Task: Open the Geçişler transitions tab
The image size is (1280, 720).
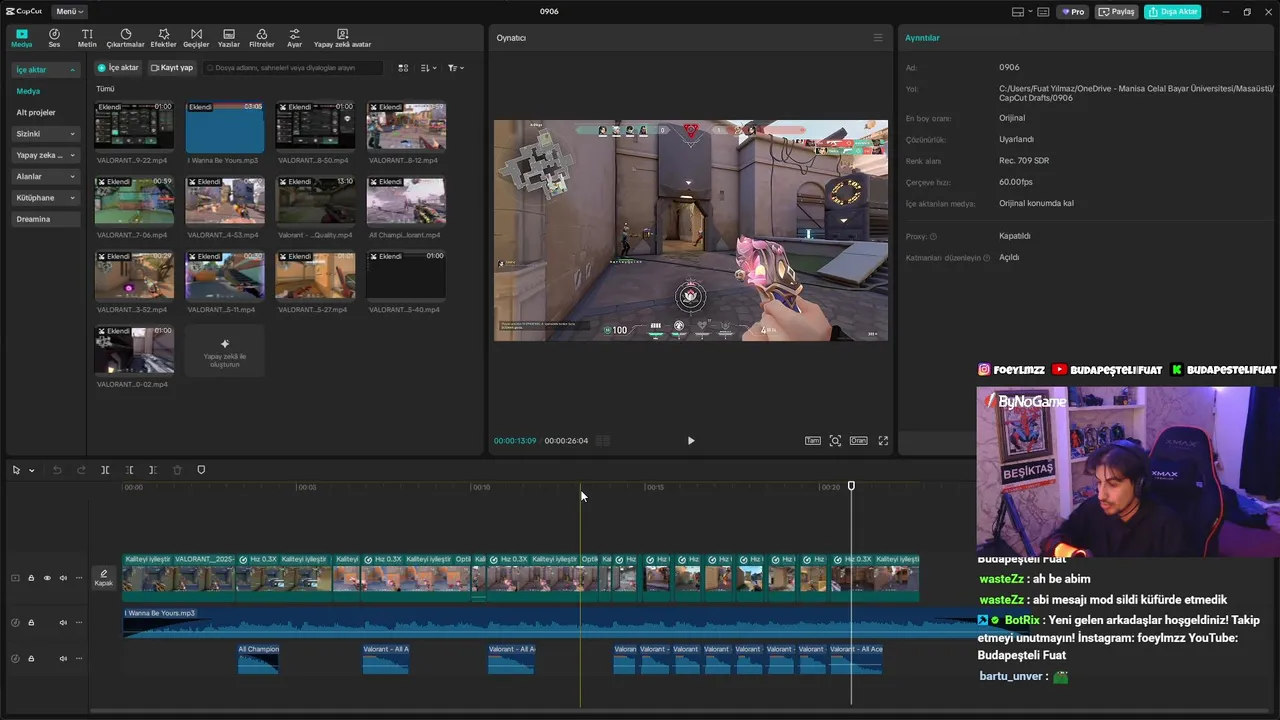Action: 196,38
